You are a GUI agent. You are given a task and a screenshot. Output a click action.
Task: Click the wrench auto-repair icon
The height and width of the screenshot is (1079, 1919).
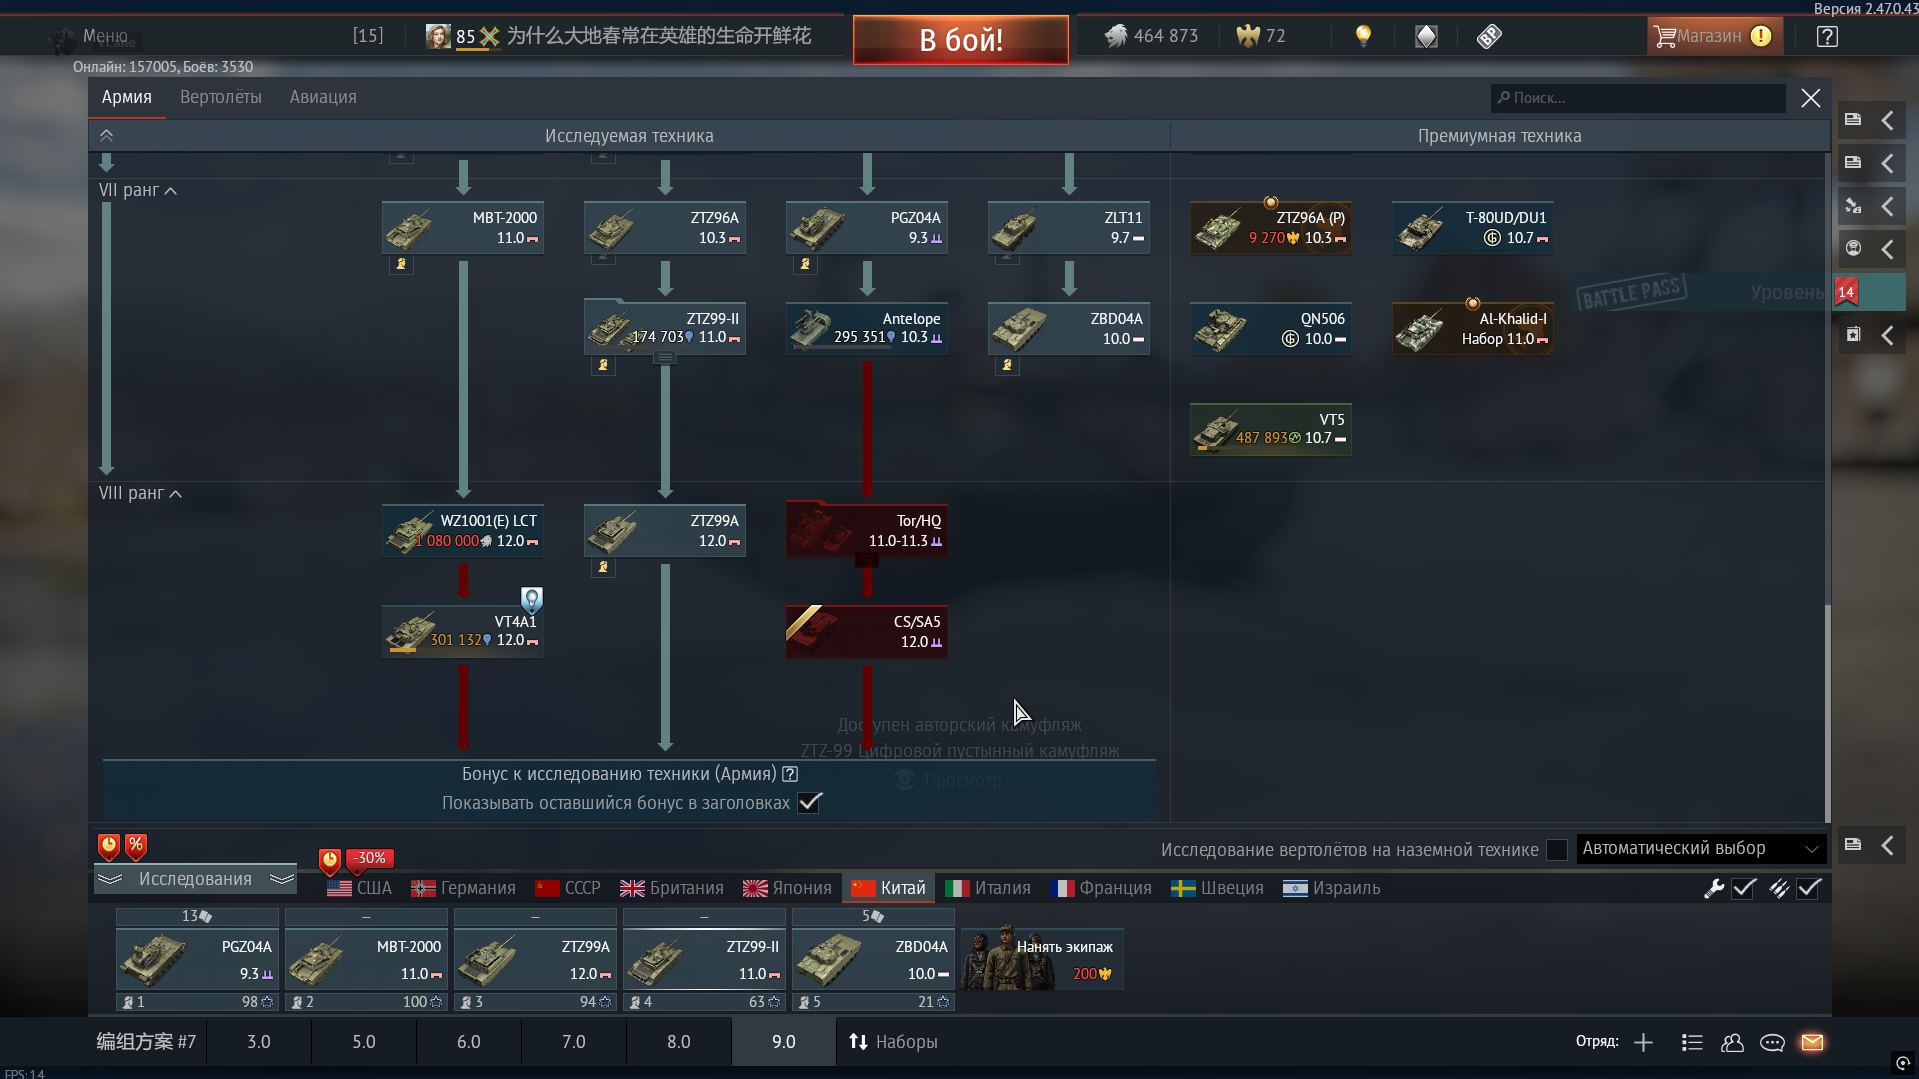[x=1714, y=888]
